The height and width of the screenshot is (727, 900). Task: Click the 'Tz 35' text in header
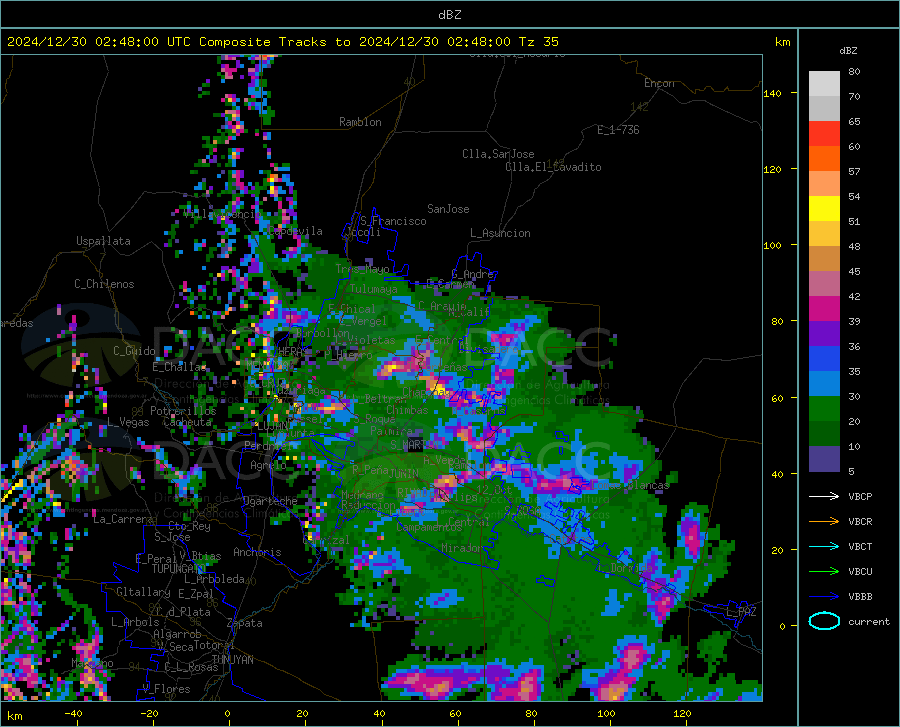pyautogui.click(x=539, y=42)
